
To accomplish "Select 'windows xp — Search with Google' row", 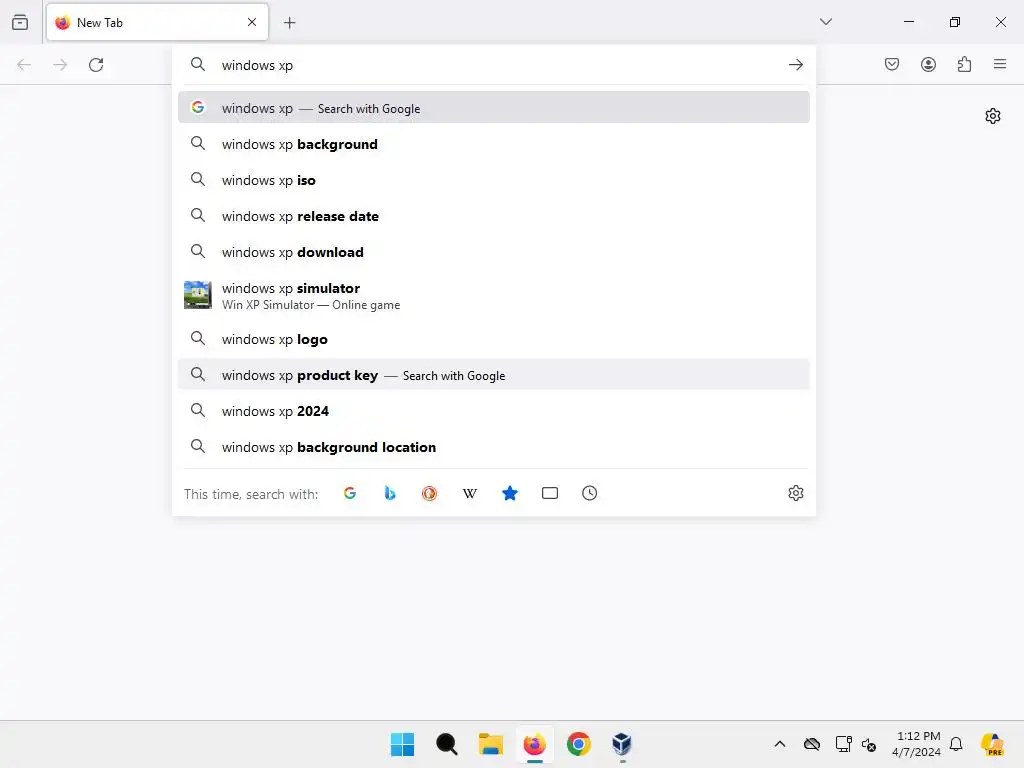I will click(494, 108).
